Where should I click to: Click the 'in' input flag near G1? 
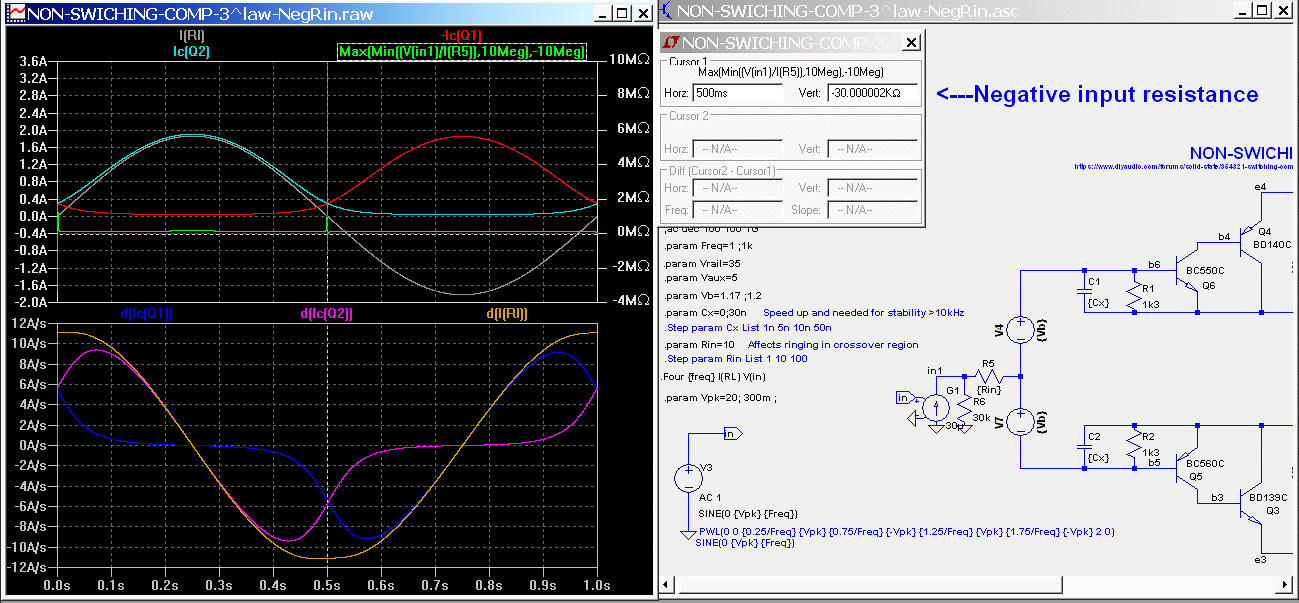click(906, 398)
